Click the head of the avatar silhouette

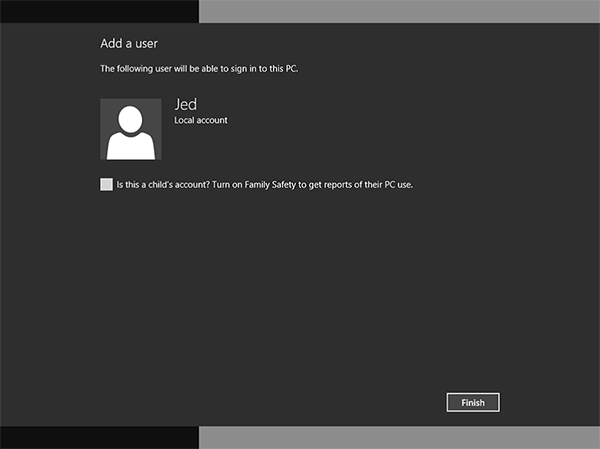[131, 117]
